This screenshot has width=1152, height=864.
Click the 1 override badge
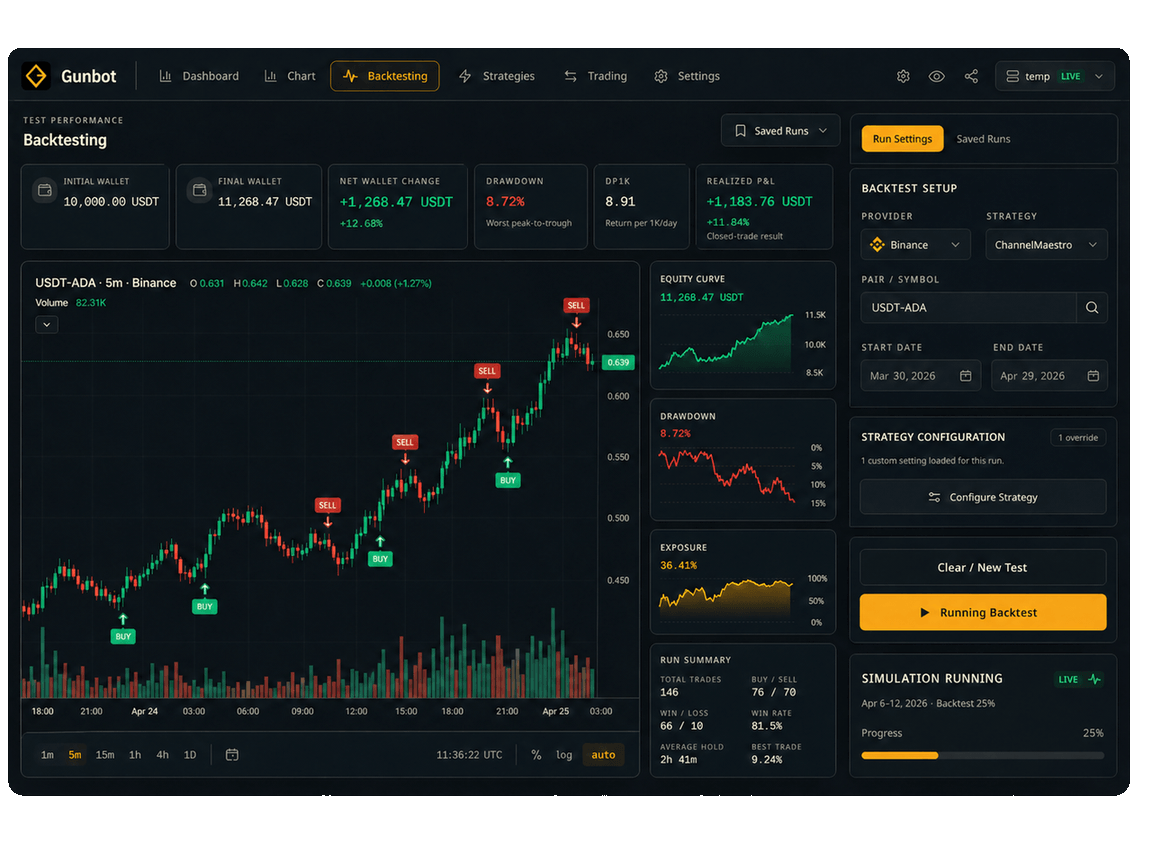click(x=1078, y=438)
